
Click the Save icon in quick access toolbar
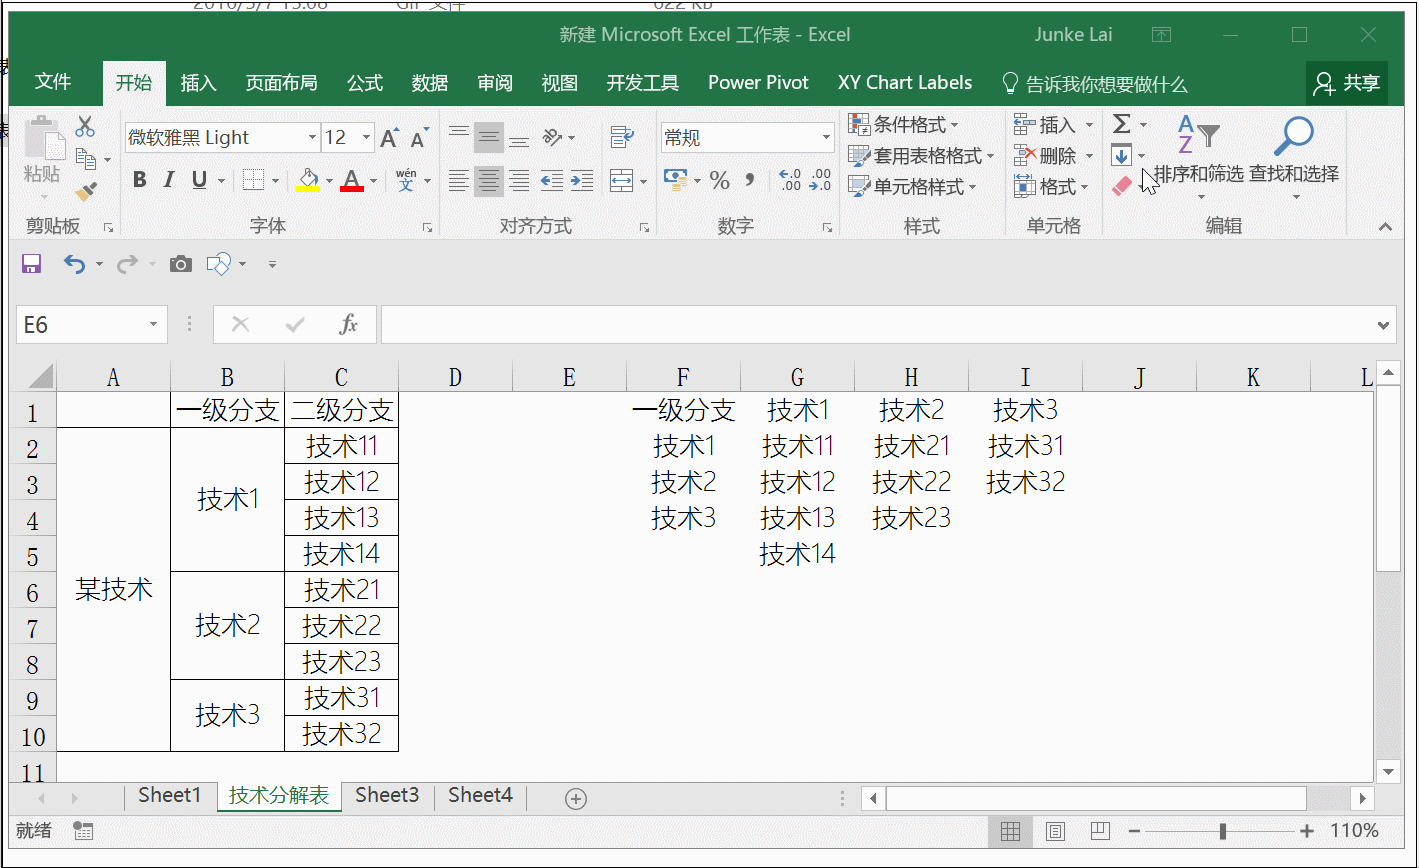[x=31, y=264]
